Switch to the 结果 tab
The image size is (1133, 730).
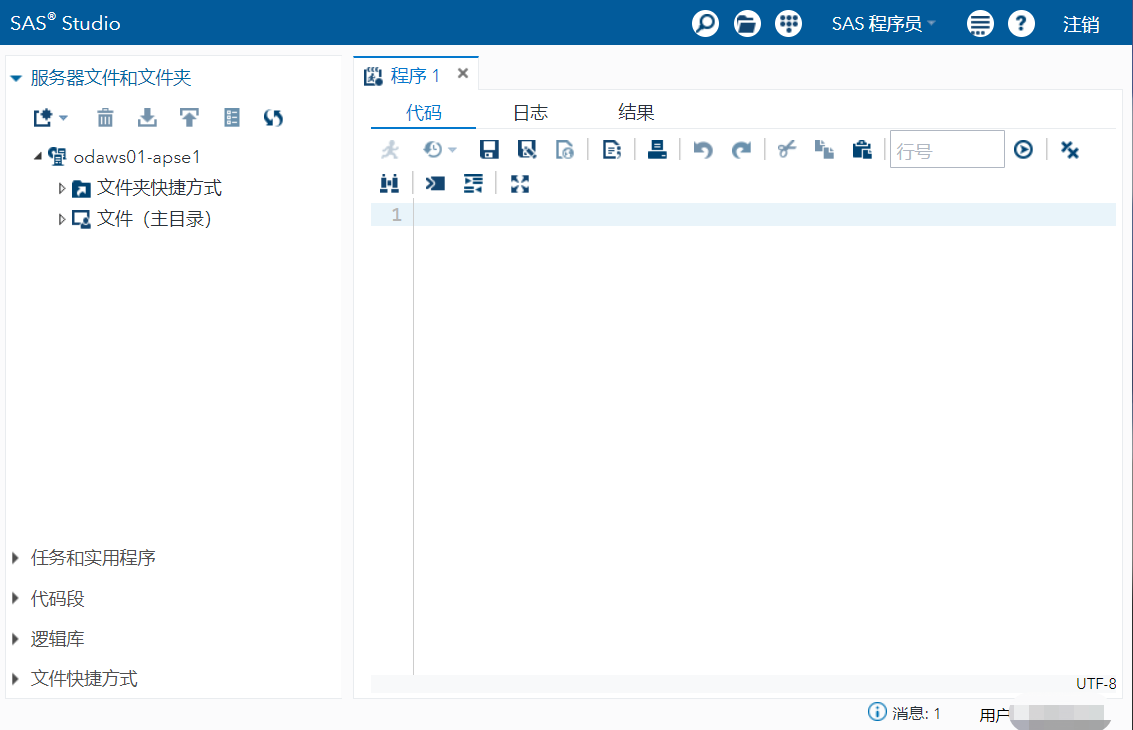(x=636, y=113)
